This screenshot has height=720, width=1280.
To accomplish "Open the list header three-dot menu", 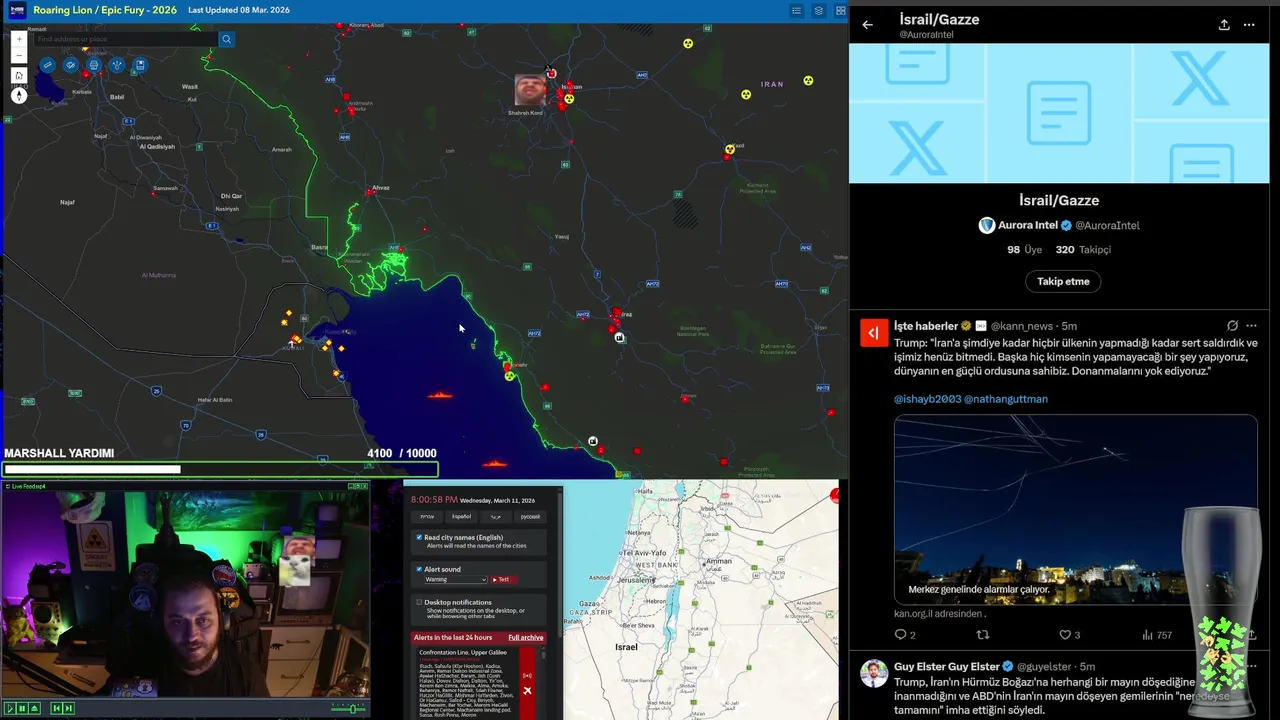I will click(x=1249, y=25).
